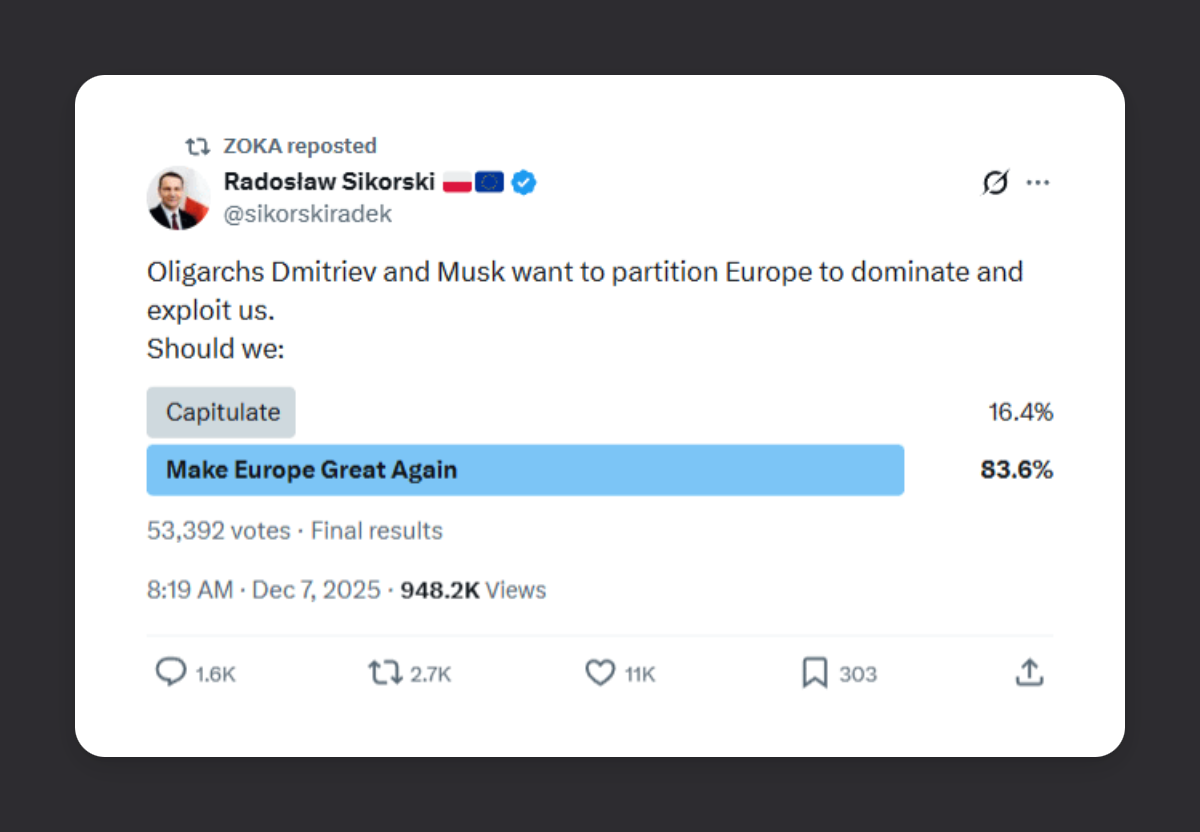The image size is (1200, 832).
Task: Select the Make Europe Great Again bar
Action: pos(525,470)
